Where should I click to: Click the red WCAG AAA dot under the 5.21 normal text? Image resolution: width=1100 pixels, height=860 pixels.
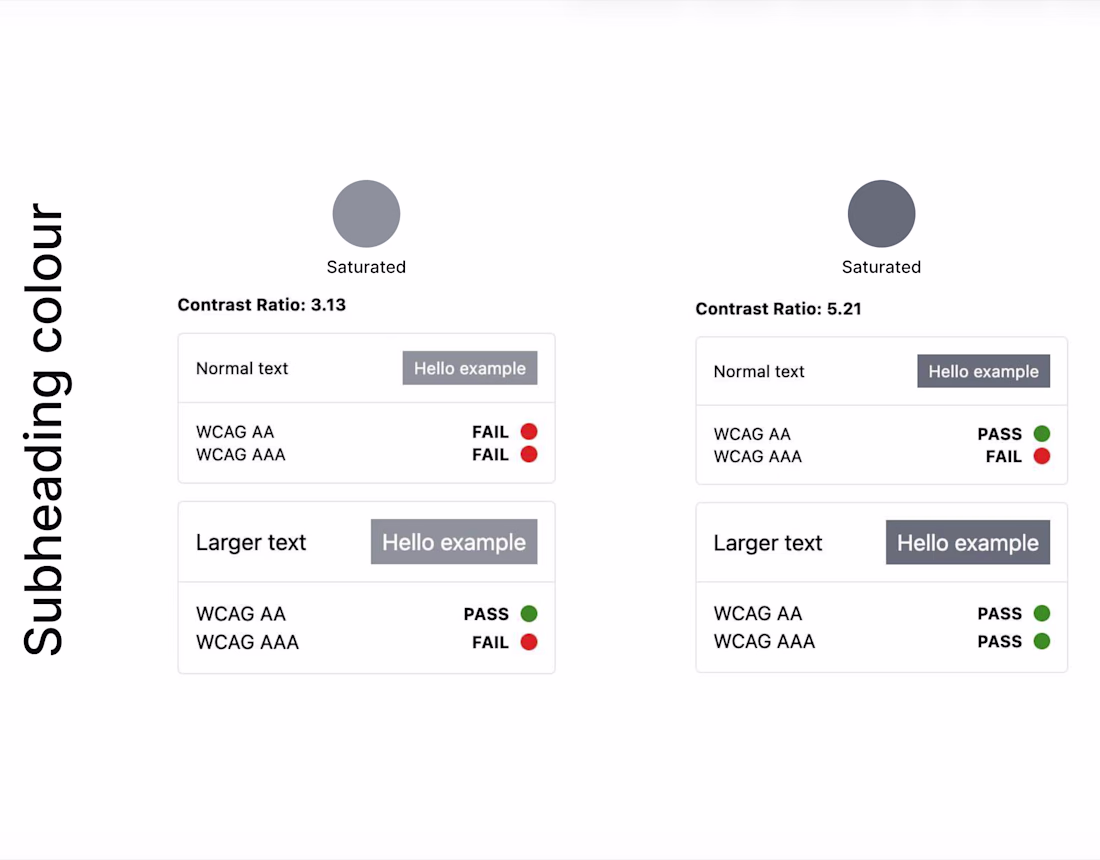click(x=1041, y=457)
